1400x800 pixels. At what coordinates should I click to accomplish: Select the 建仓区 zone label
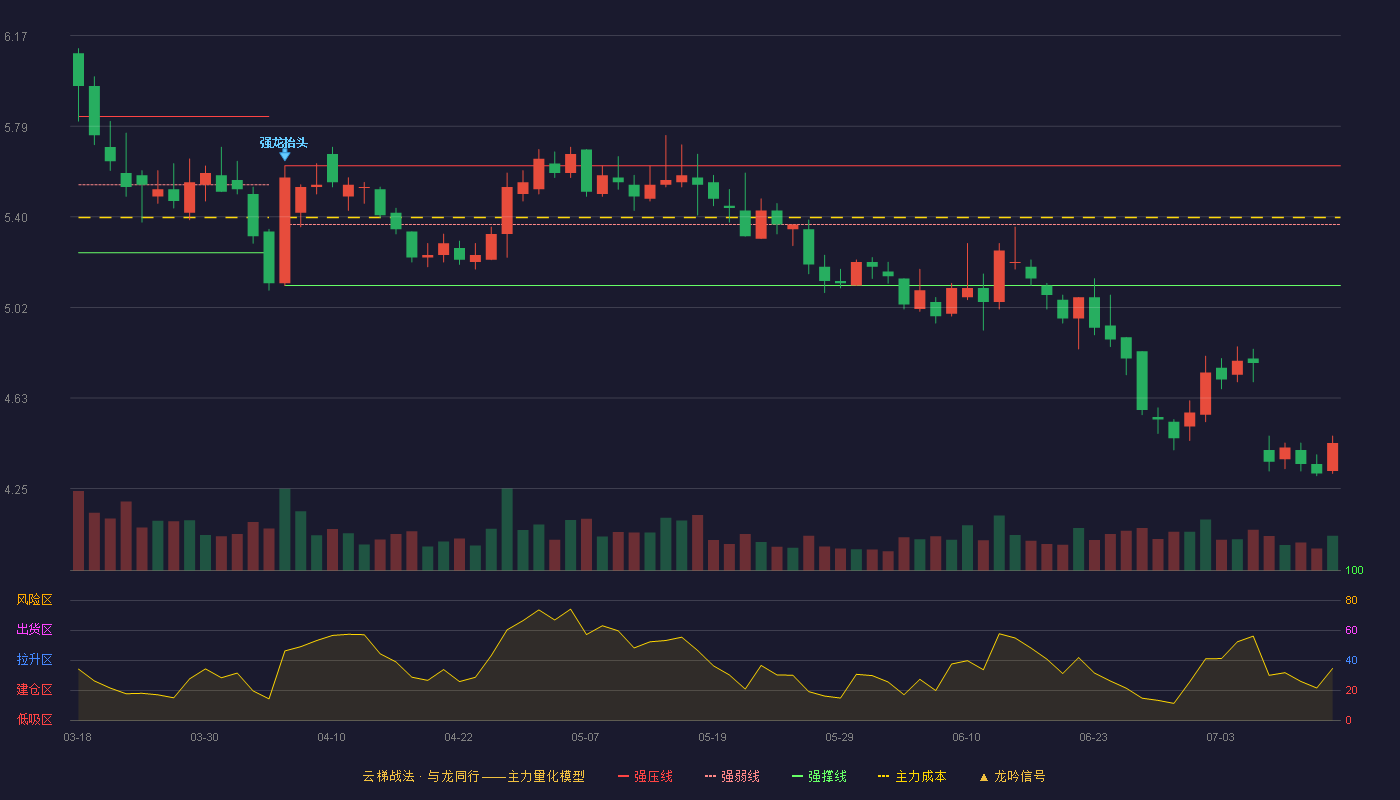click(x=34, y=690)
